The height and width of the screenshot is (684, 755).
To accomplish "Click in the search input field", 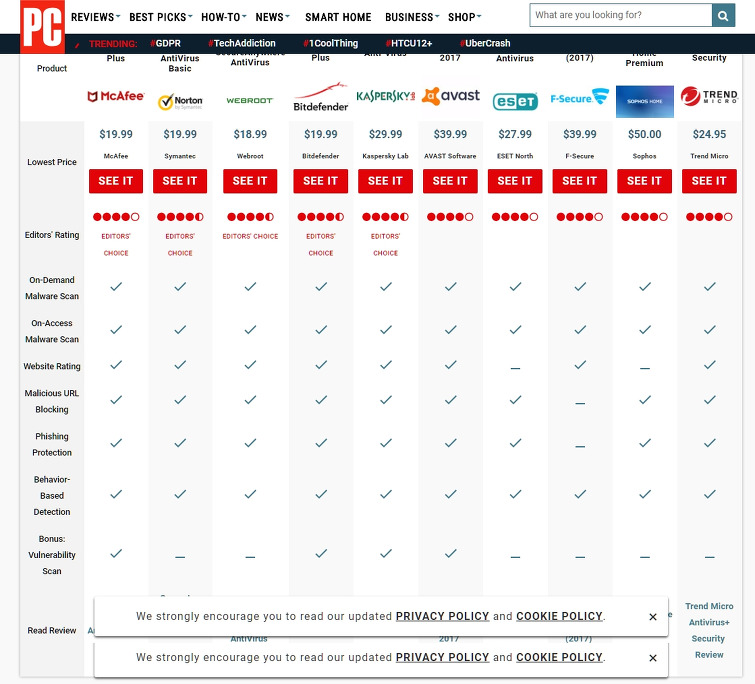I will (621, 15).
